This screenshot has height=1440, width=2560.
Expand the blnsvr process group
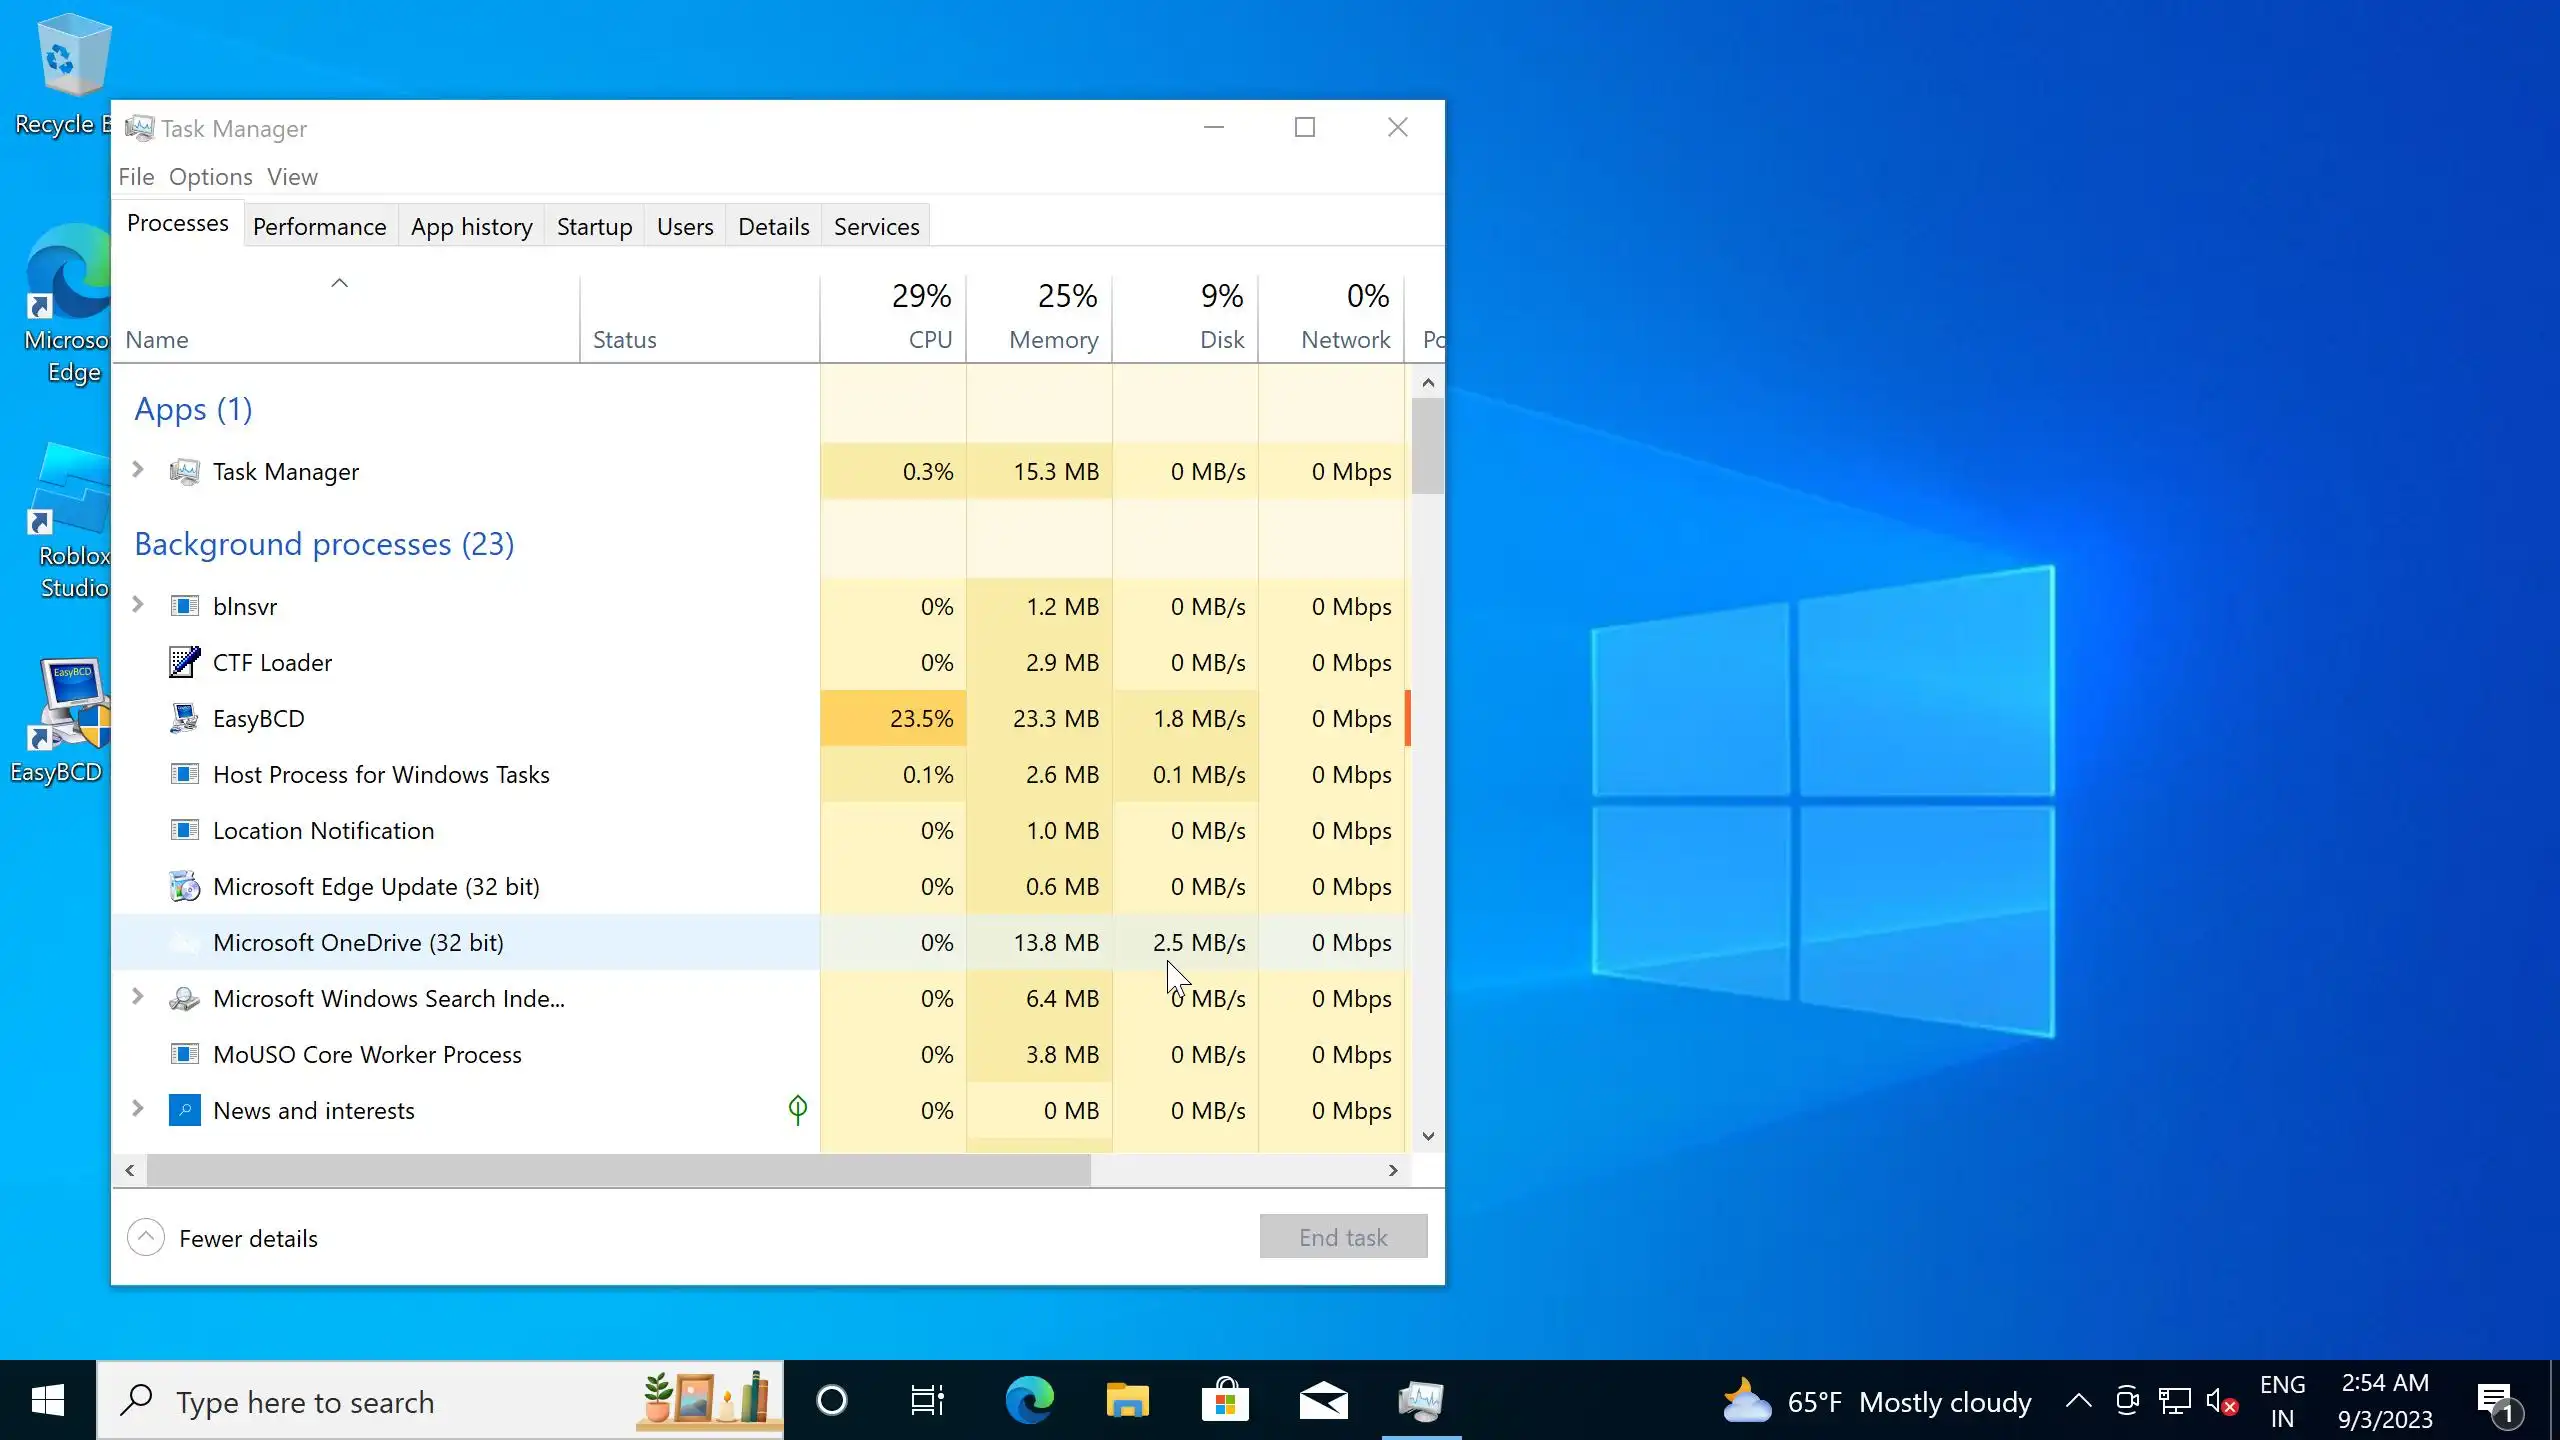tap(138, 605)
